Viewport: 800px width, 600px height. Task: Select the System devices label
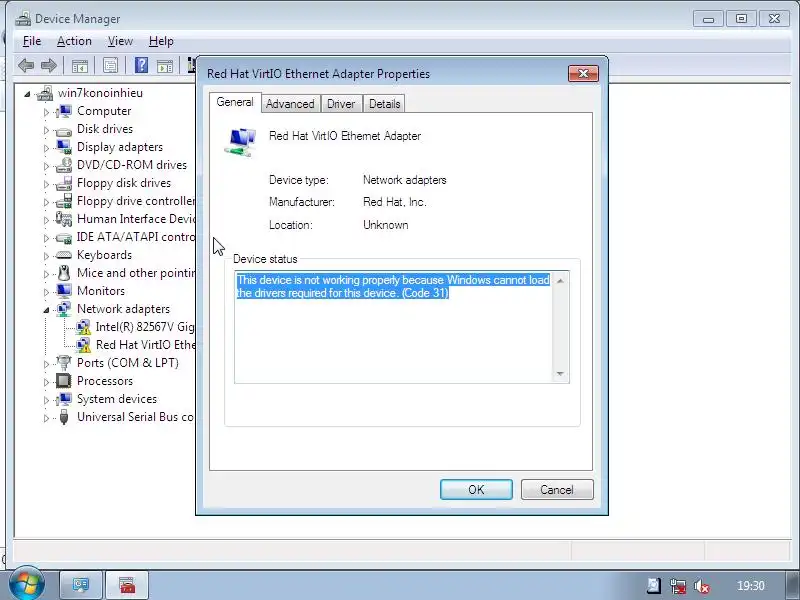tap(117, 399)
